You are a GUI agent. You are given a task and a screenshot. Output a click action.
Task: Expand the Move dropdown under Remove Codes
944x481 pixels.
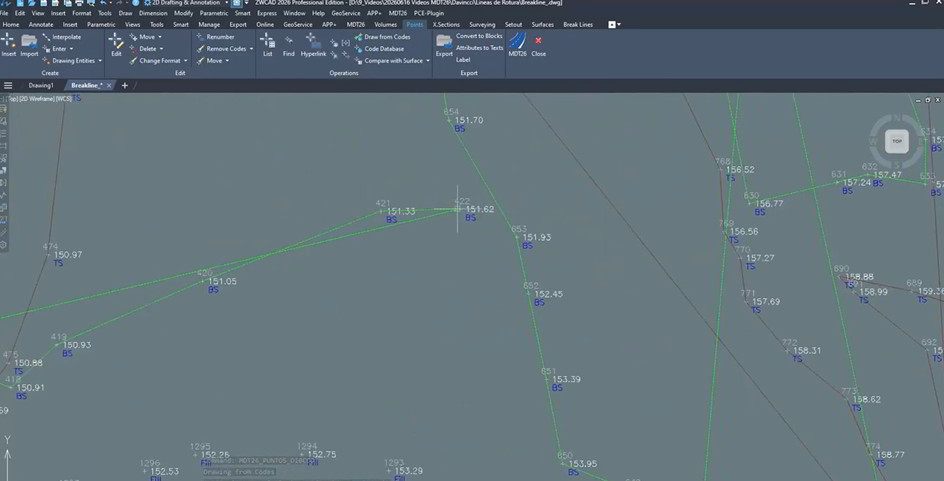point(228,61)
